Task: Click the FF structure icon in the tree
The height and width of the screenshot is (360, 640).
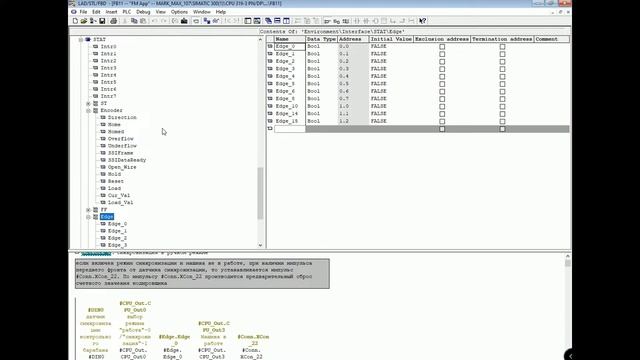Action: click(96, 210)
